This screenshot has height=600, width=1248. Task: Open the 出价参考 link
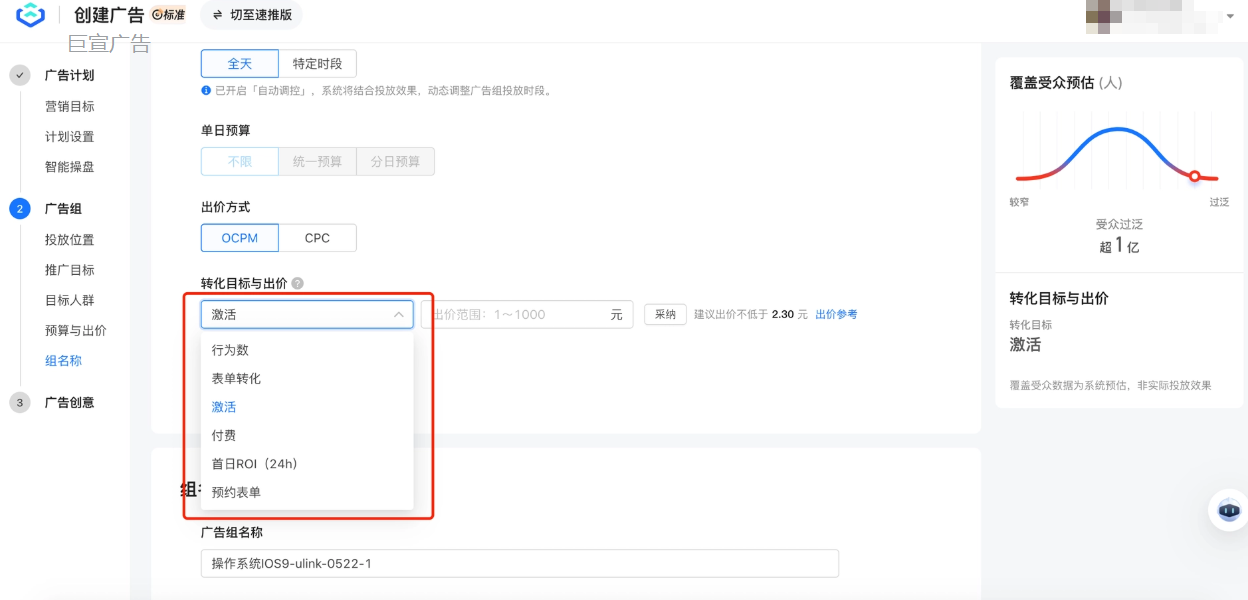coord(836,314)
